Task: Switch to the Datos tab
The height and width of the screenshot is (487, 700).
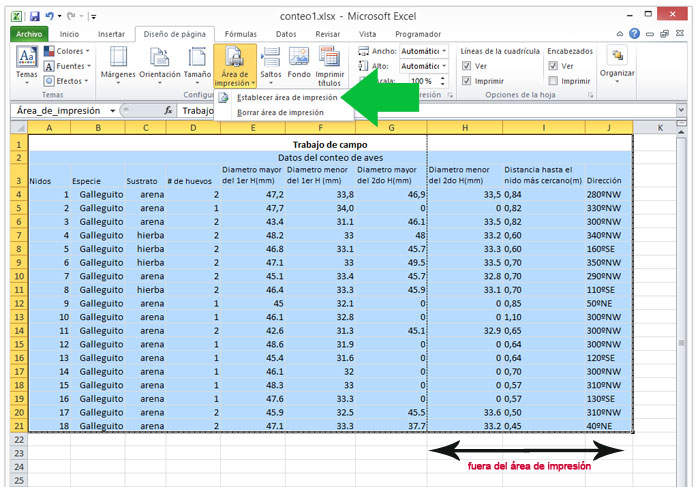Action: (x=286, y=34)
